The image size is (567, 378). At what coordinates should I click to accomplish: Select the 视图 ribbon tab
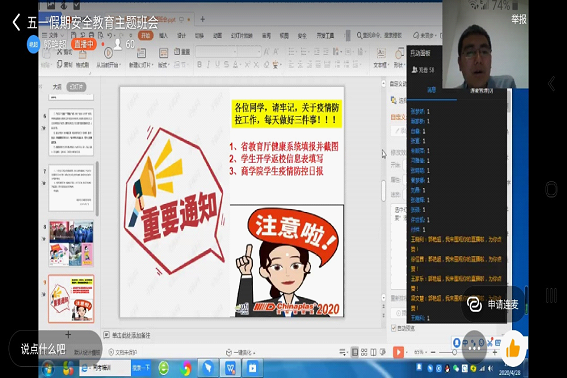pyautogui.click(x=284, y=35)
